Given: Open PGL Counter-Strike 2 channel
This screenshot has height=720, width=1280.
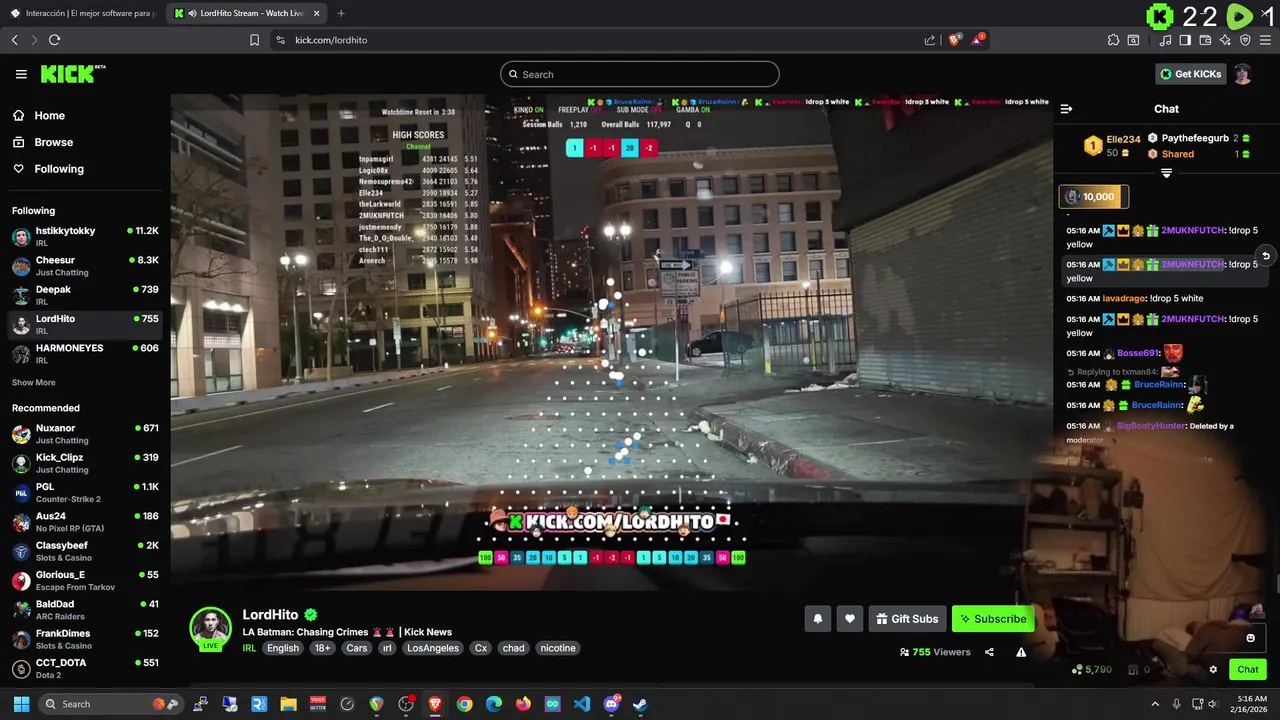Looking at the screenshot, I should coord(85,492).
